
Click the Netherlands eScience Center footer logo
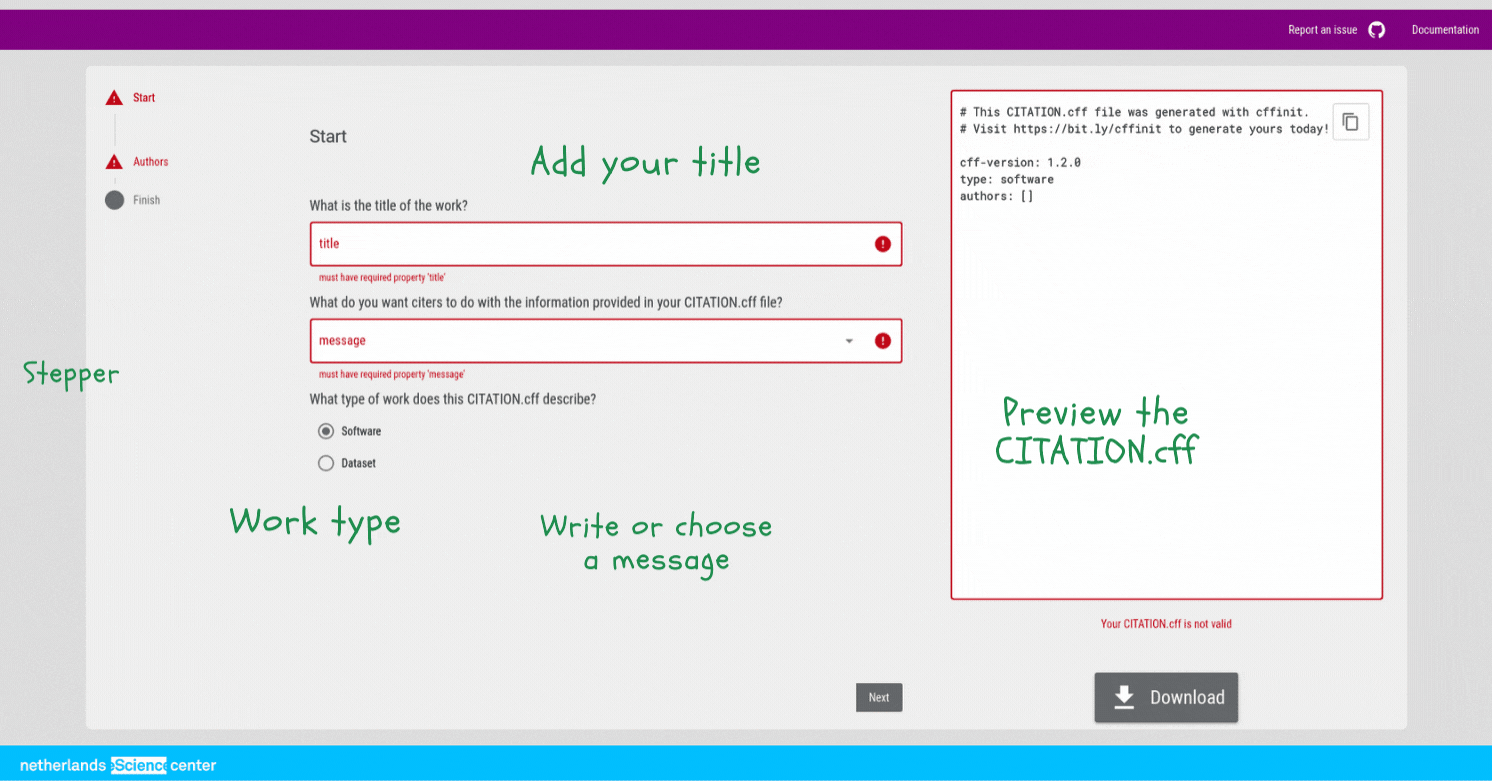point(116,765)
